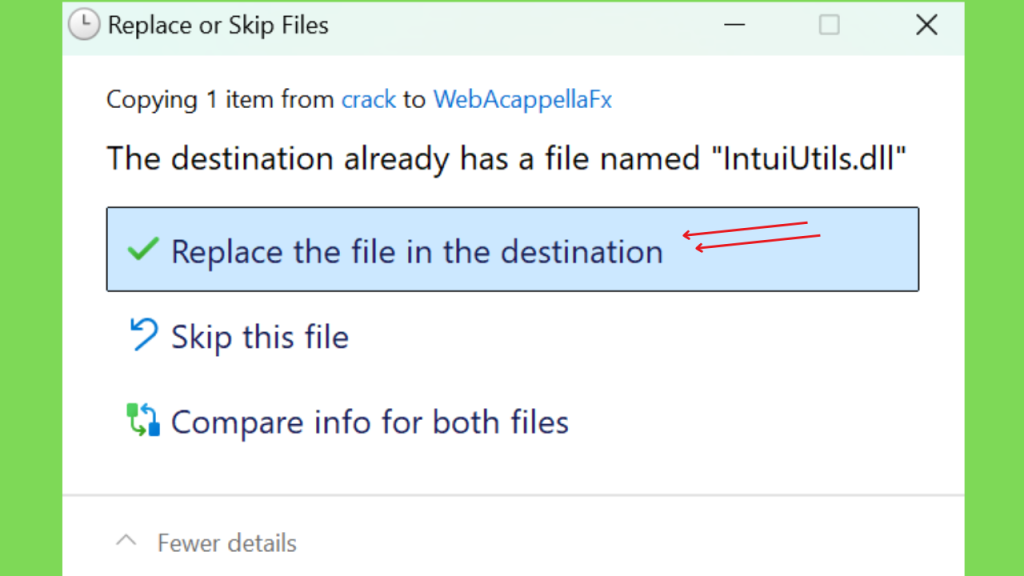This screenshot has width=1024, height=576.
Task: Choose Replace the file in the destination
Action: [513, 249]
